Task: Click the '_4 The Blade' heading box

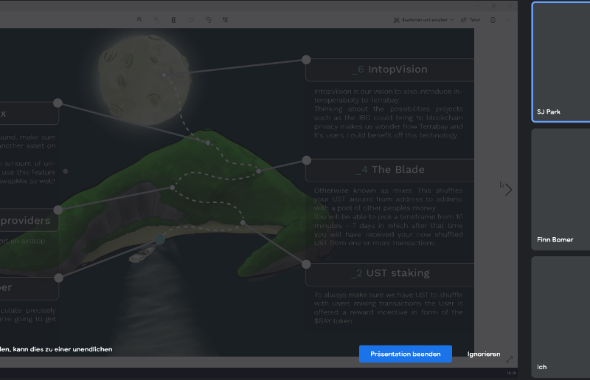Action: 390,170
